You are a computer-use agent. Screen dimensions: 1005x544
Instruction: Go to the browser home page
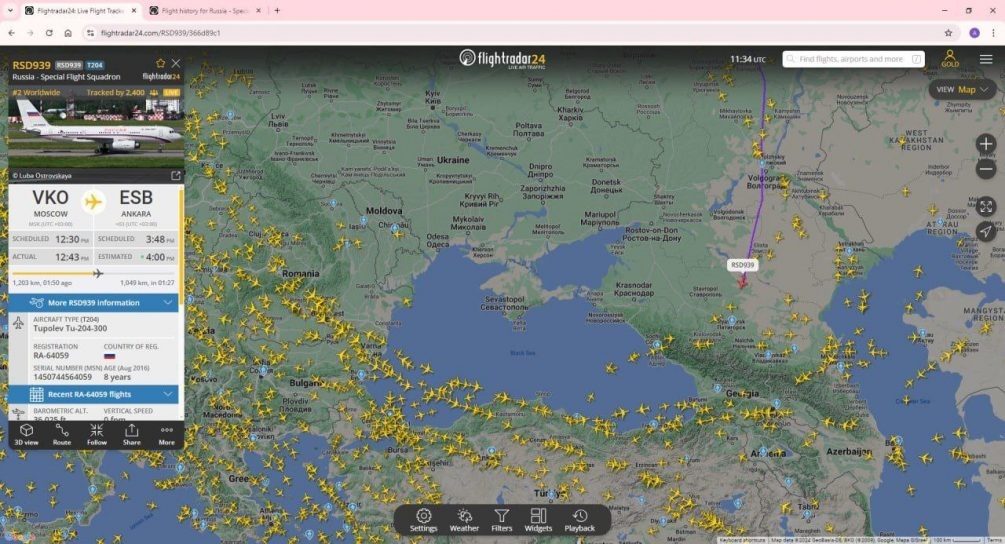tap(68, 33)
